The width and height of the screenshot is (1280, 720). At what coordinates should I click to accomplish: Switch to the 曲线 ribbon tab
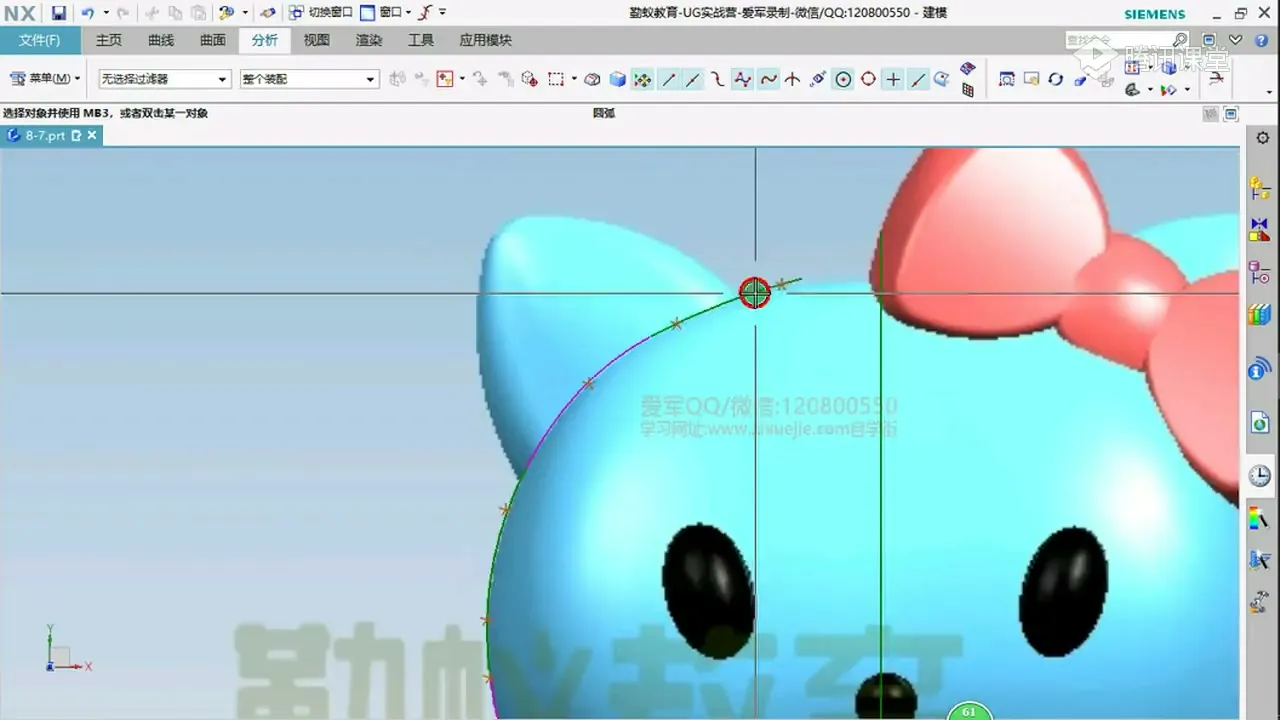point(161,40)
